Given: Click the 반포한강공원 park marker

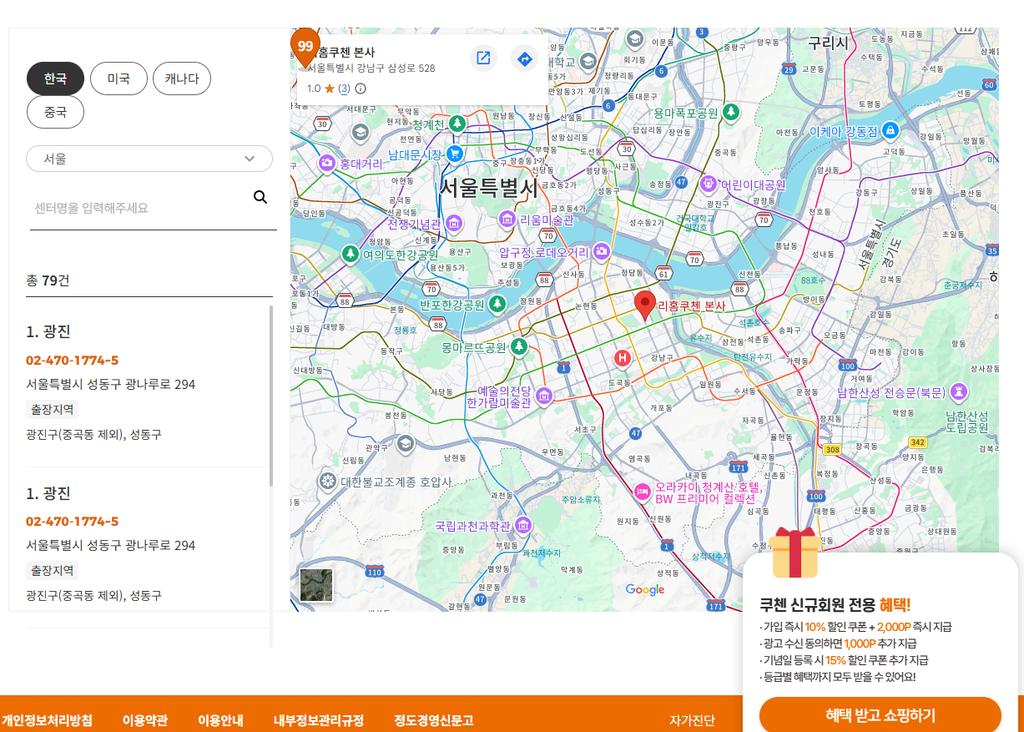Looking at the screenshot, I should coord(498,304).
